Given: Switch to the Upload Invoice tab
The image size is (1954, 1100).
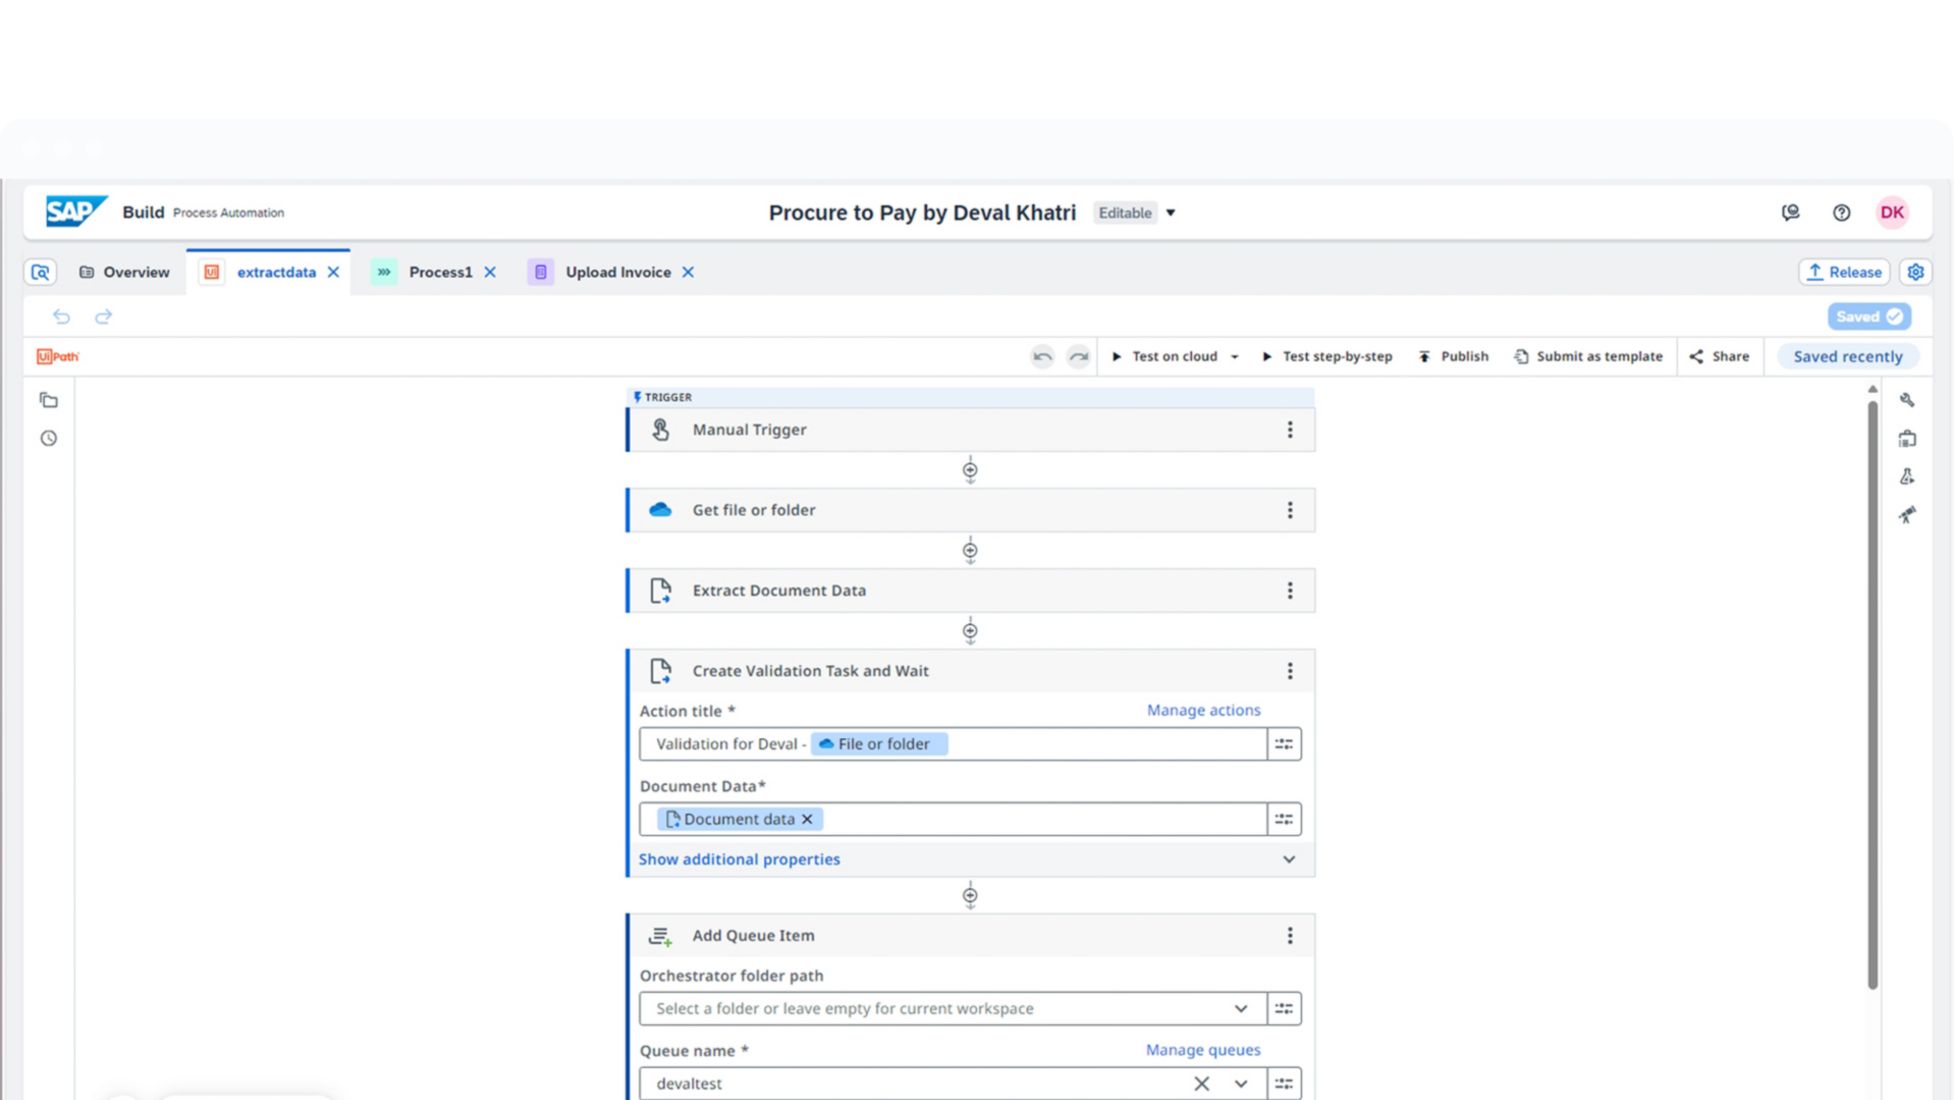Looking at the screenshot, I should tap(617, 272).
